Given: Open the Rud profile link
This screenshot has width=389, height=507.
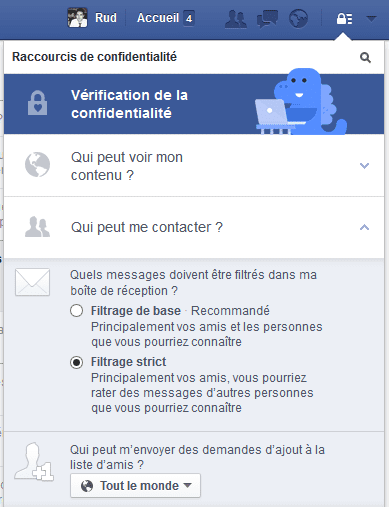Looking at the screenshot, I should (106, 18).
